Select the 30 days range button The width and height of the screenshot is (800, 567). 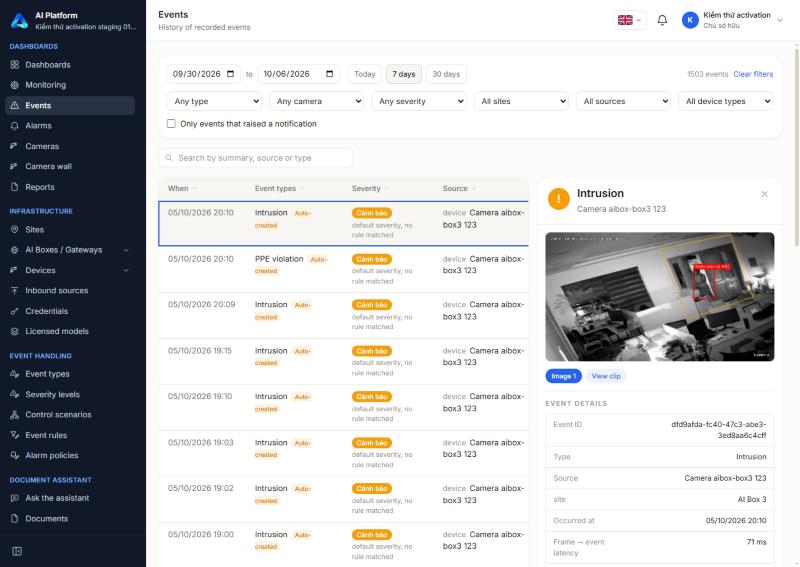click(446, 74)
